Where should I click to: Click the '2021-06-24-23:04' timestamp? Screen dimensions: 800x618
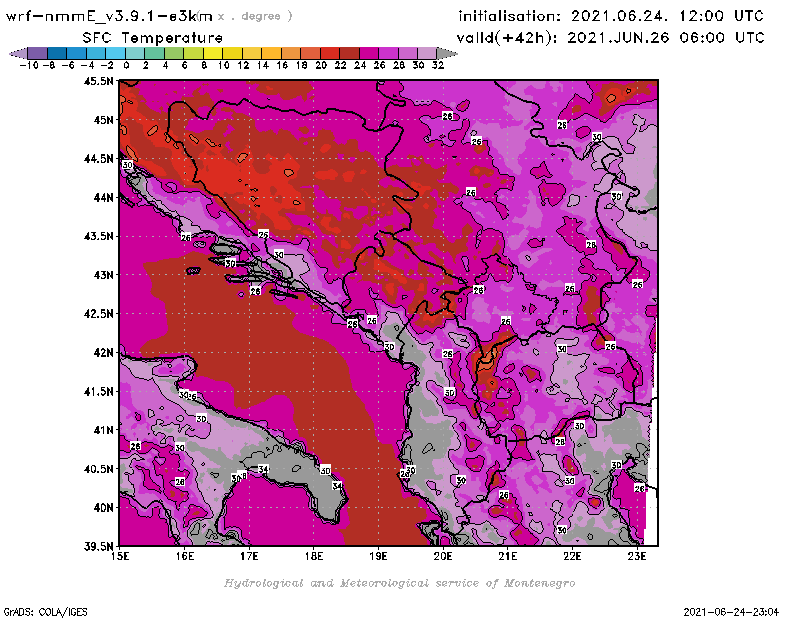731,611
